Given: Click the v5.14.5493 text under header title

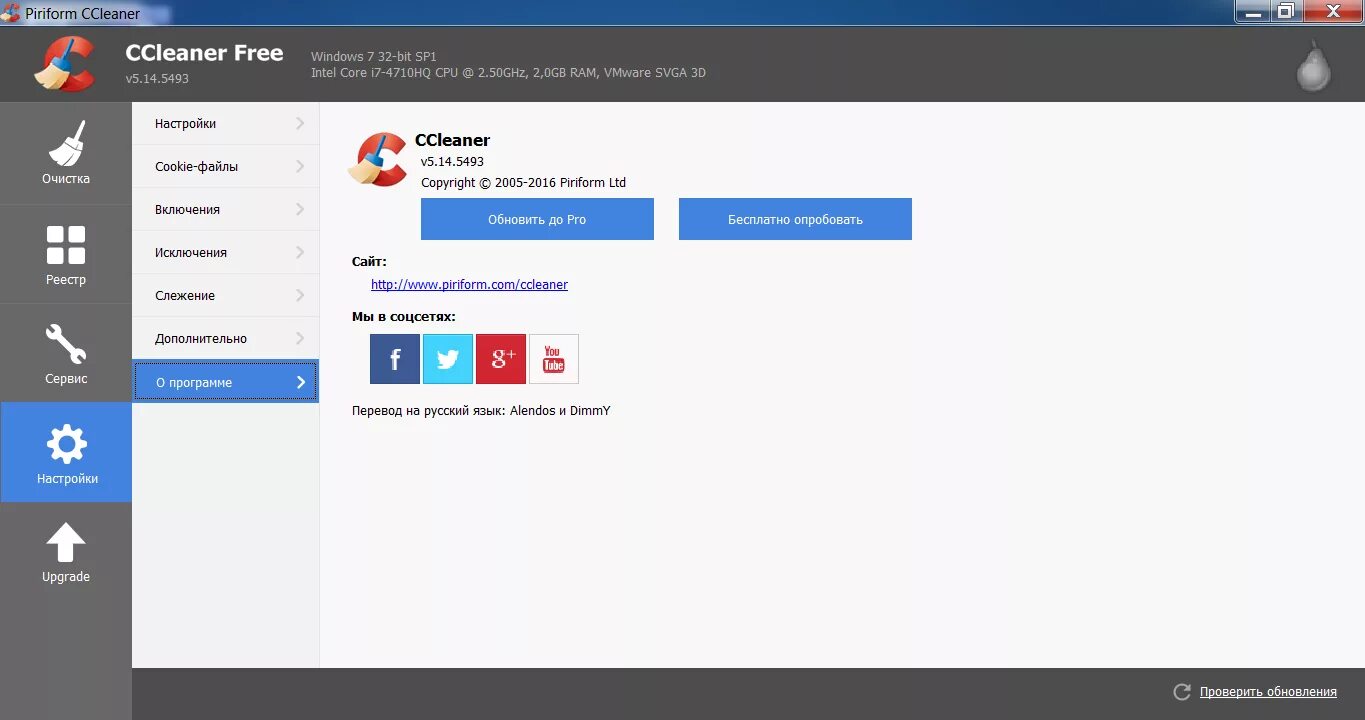Looking at the screenshot, I should point(157,78).
